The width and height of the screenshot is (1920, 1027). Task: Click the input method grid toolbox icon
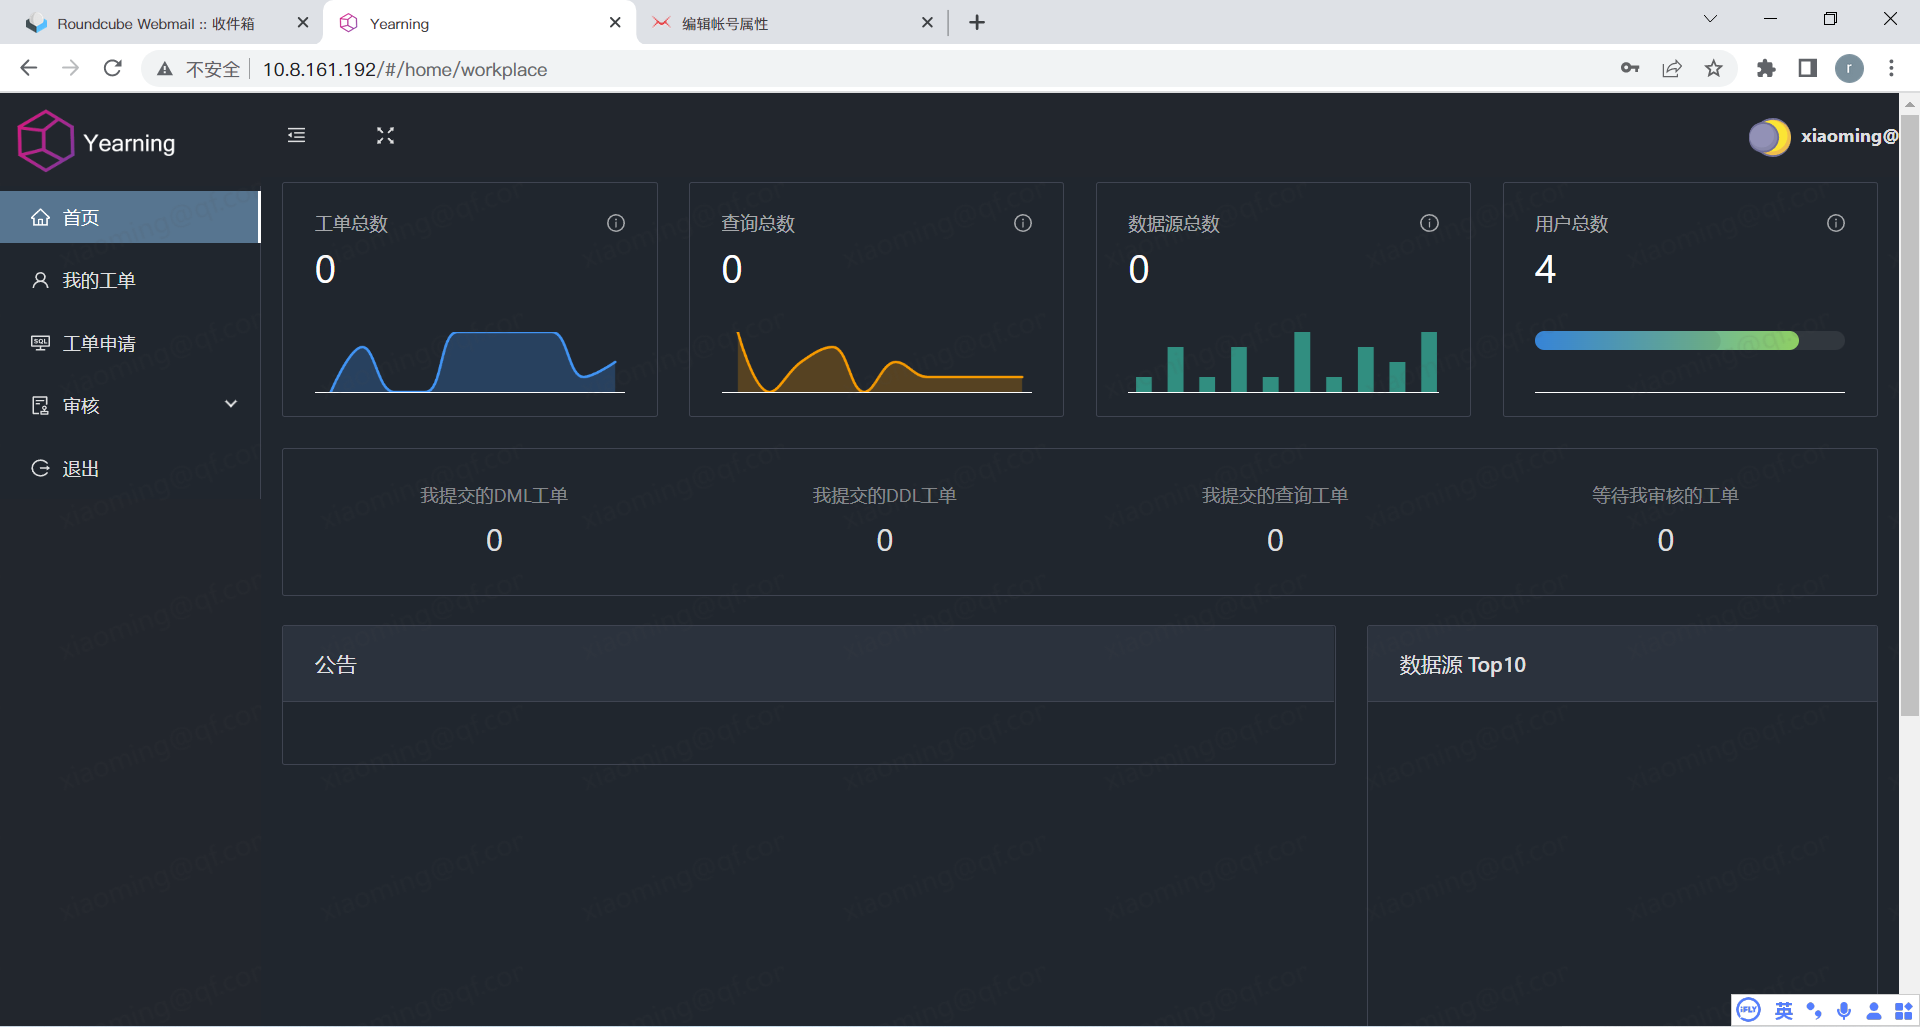[x=1904, y=1011]
